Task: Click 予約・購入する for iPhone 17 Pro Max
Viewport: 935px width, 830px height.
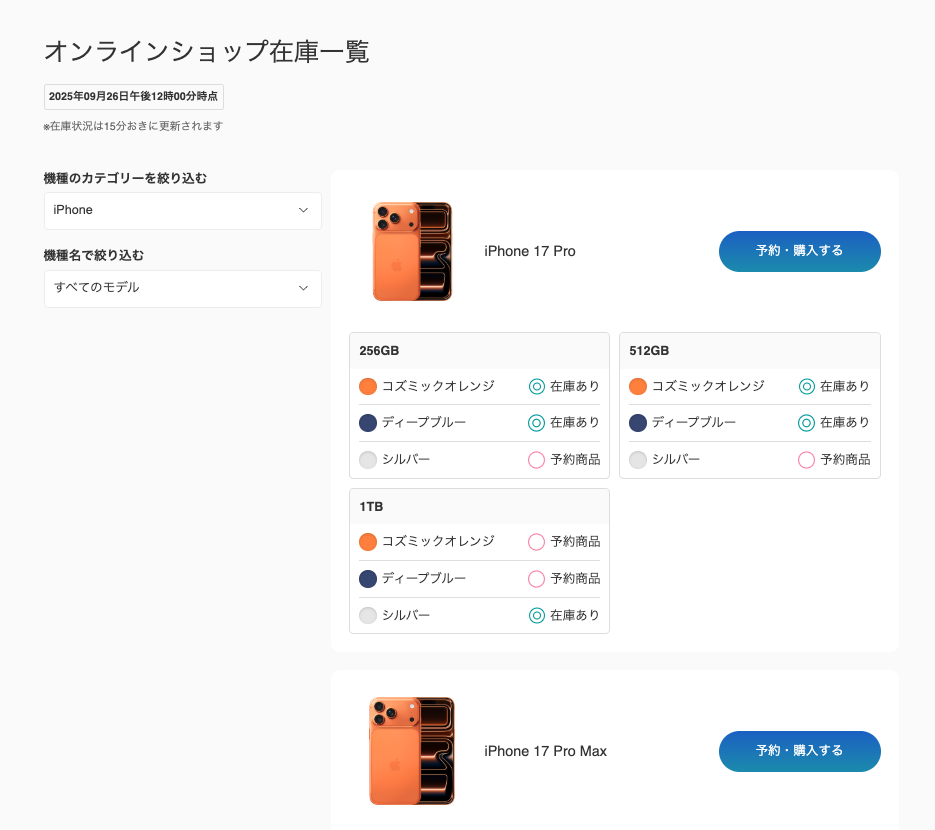Action: [x=799, y=751]
